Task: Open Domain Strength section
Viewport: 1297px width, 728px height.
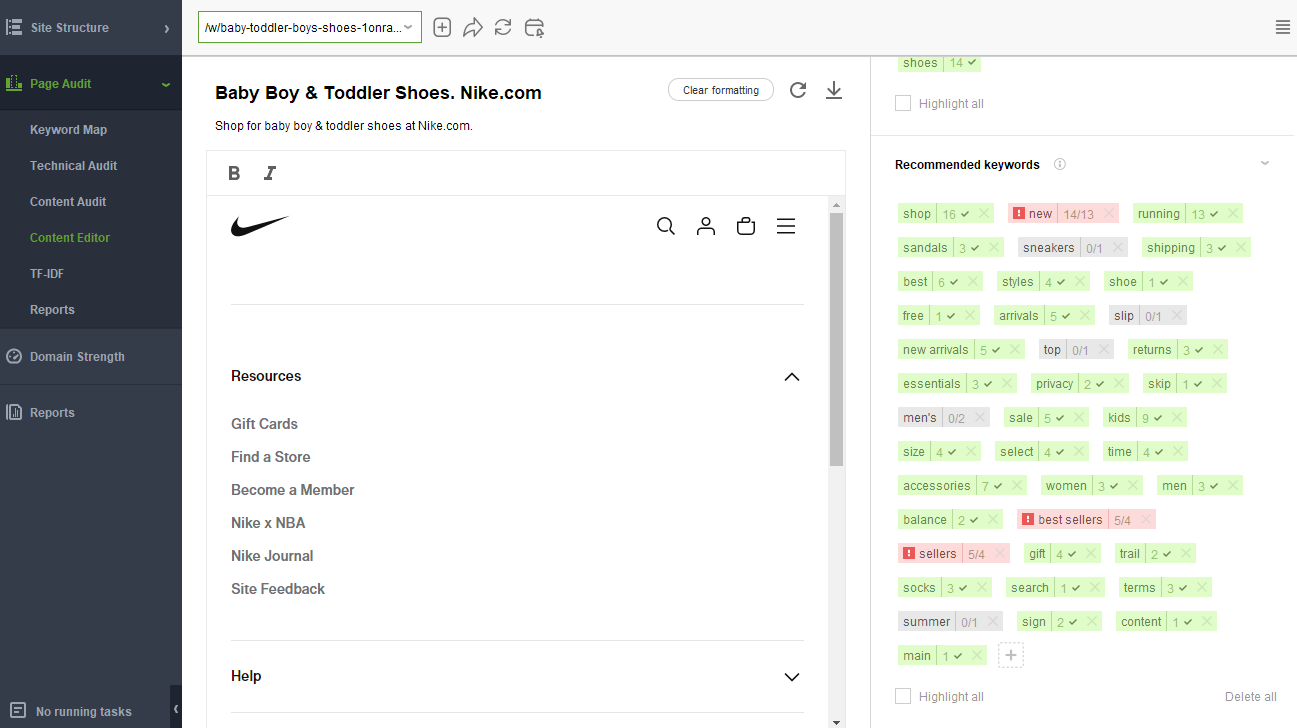Action: coord(77,357)
